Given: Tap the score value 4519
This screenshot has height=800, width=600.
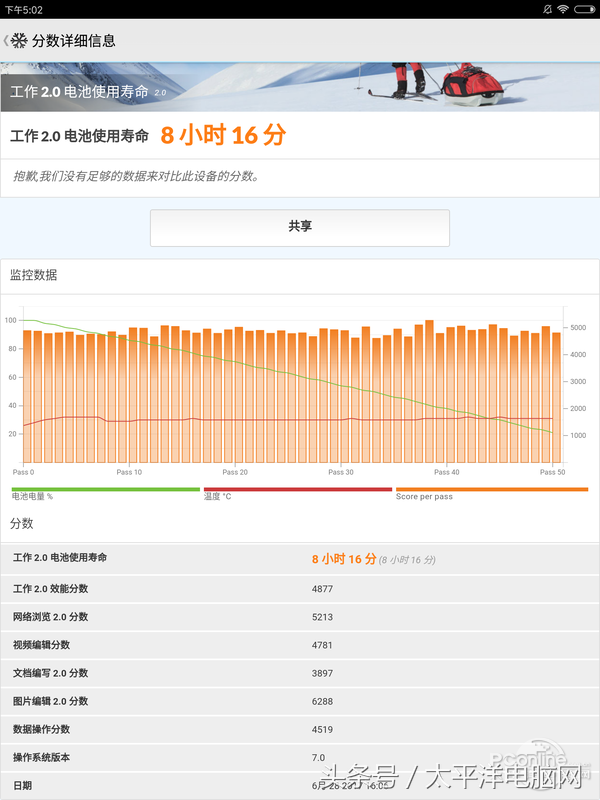Looking at the screenshot, I should pyautogui.click(x=322, y=729).
